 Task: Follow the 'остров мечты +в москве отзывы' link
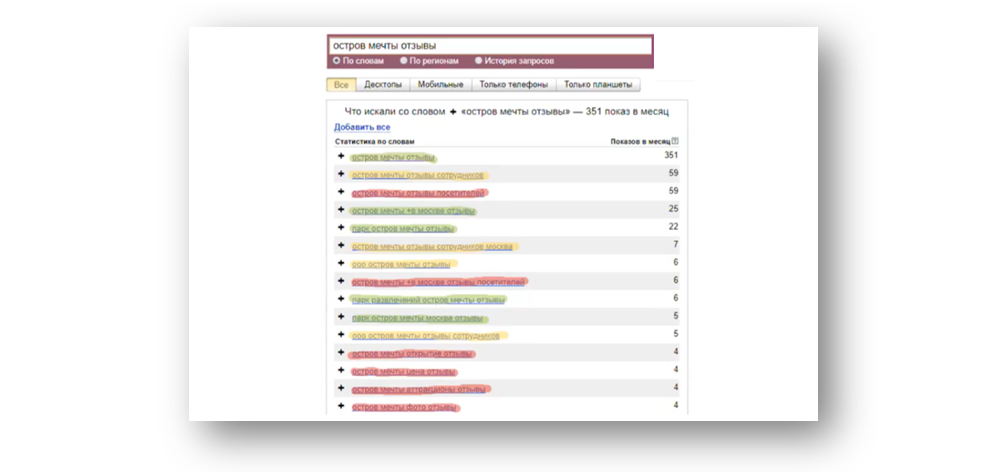pos(413,211)
